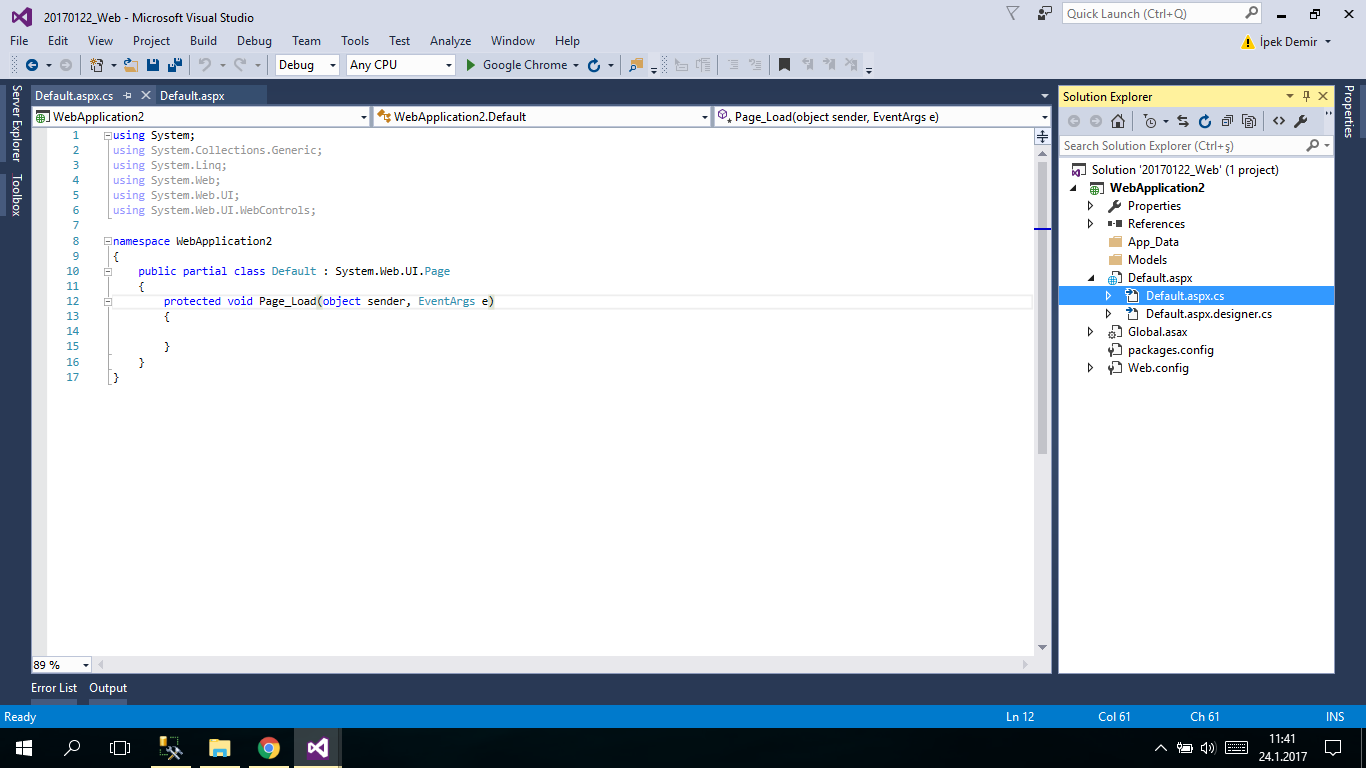This screenshot has width=1366, height=768.
Task: Open Properties via the wrench icon
Action: (x=1302, y=120)
